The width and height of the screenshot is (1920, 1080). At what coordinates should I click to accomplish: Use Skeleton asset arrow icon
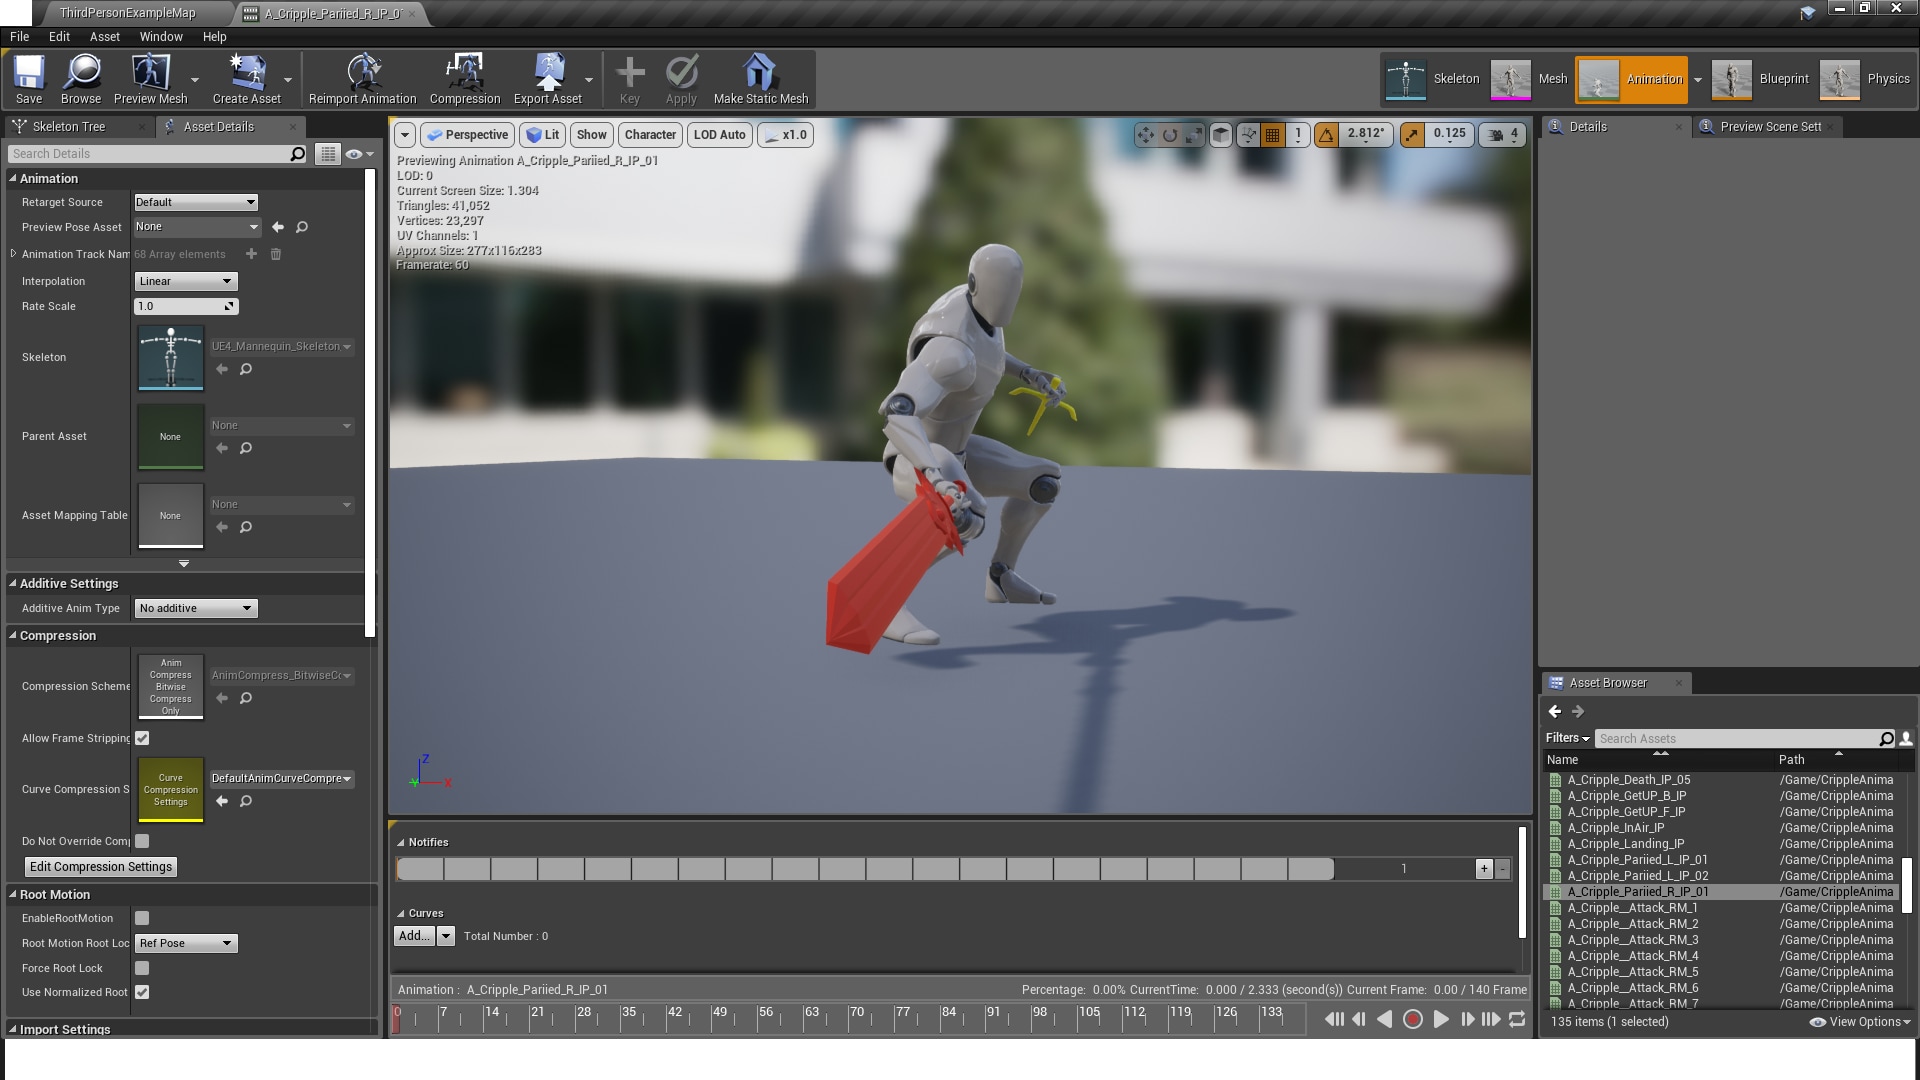click(x=222, y=369)
